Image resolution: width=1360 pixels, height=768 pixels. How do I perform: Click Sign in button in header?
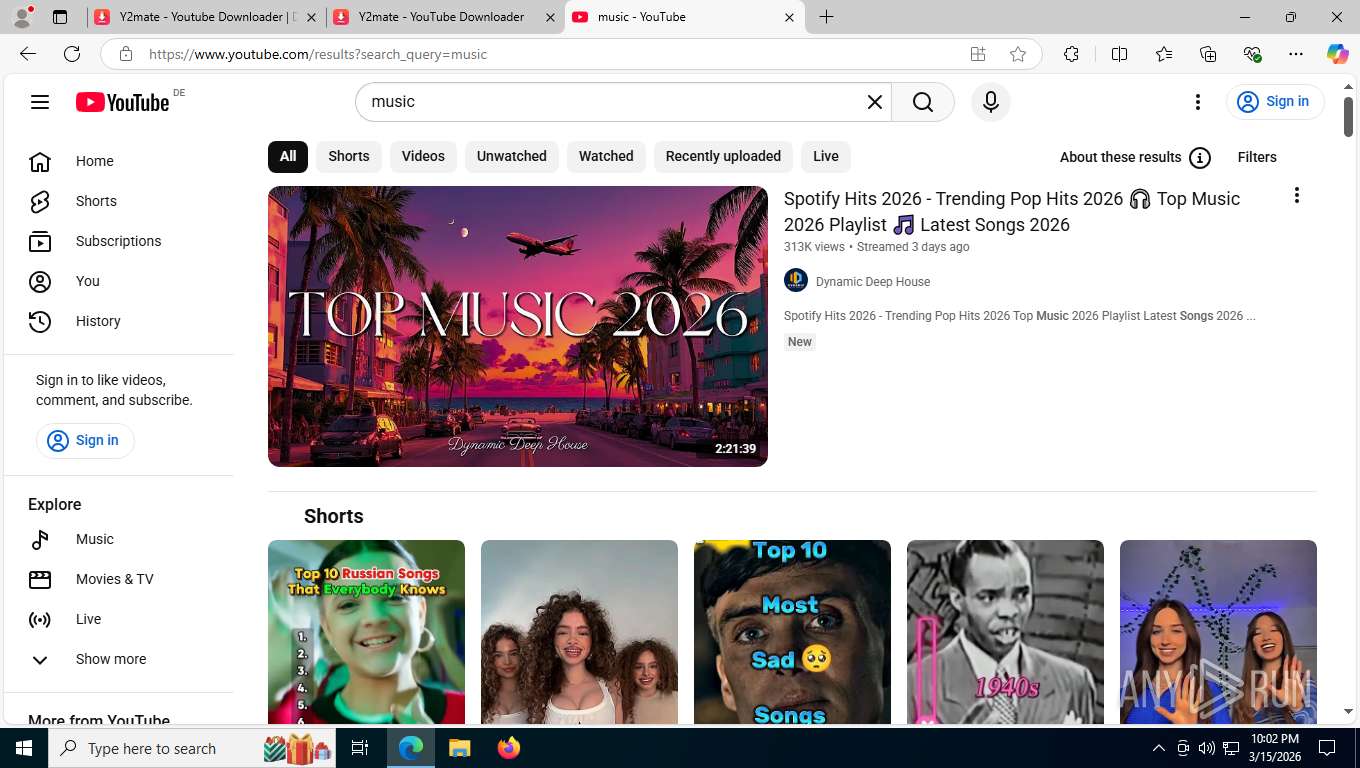1275,102
